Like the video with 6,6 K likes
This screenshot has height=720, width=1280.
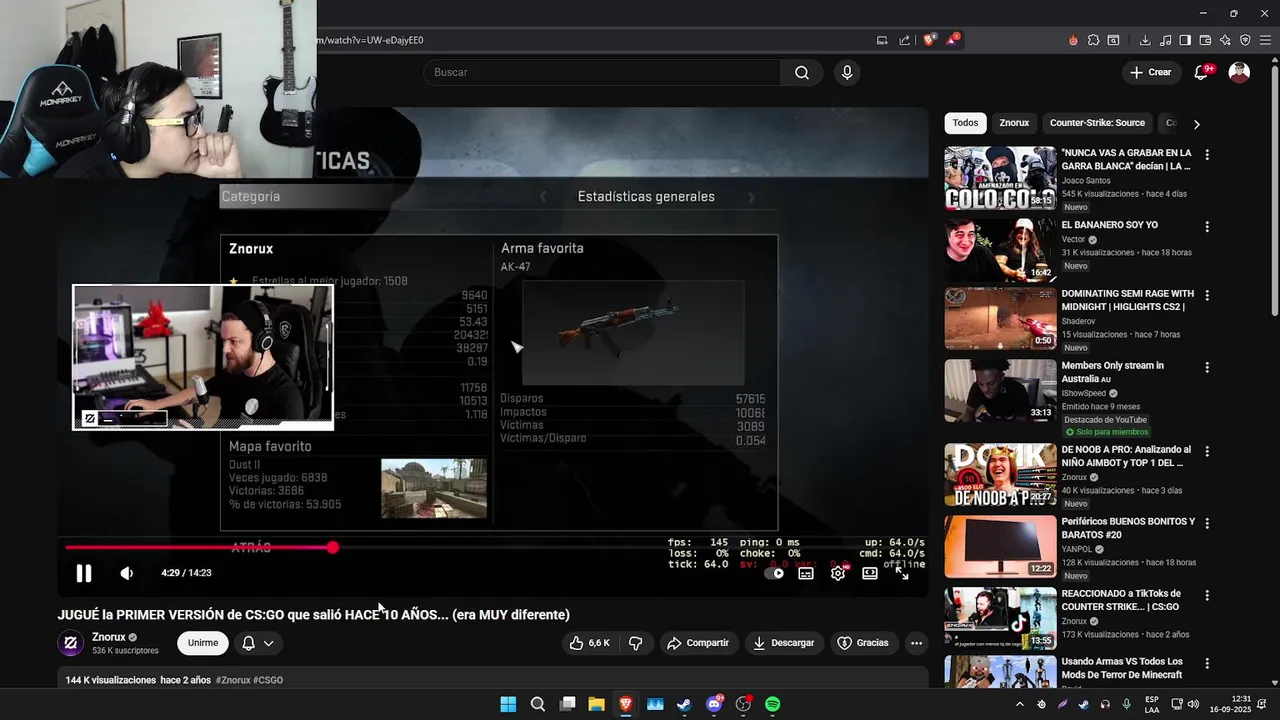coord(589,643)
